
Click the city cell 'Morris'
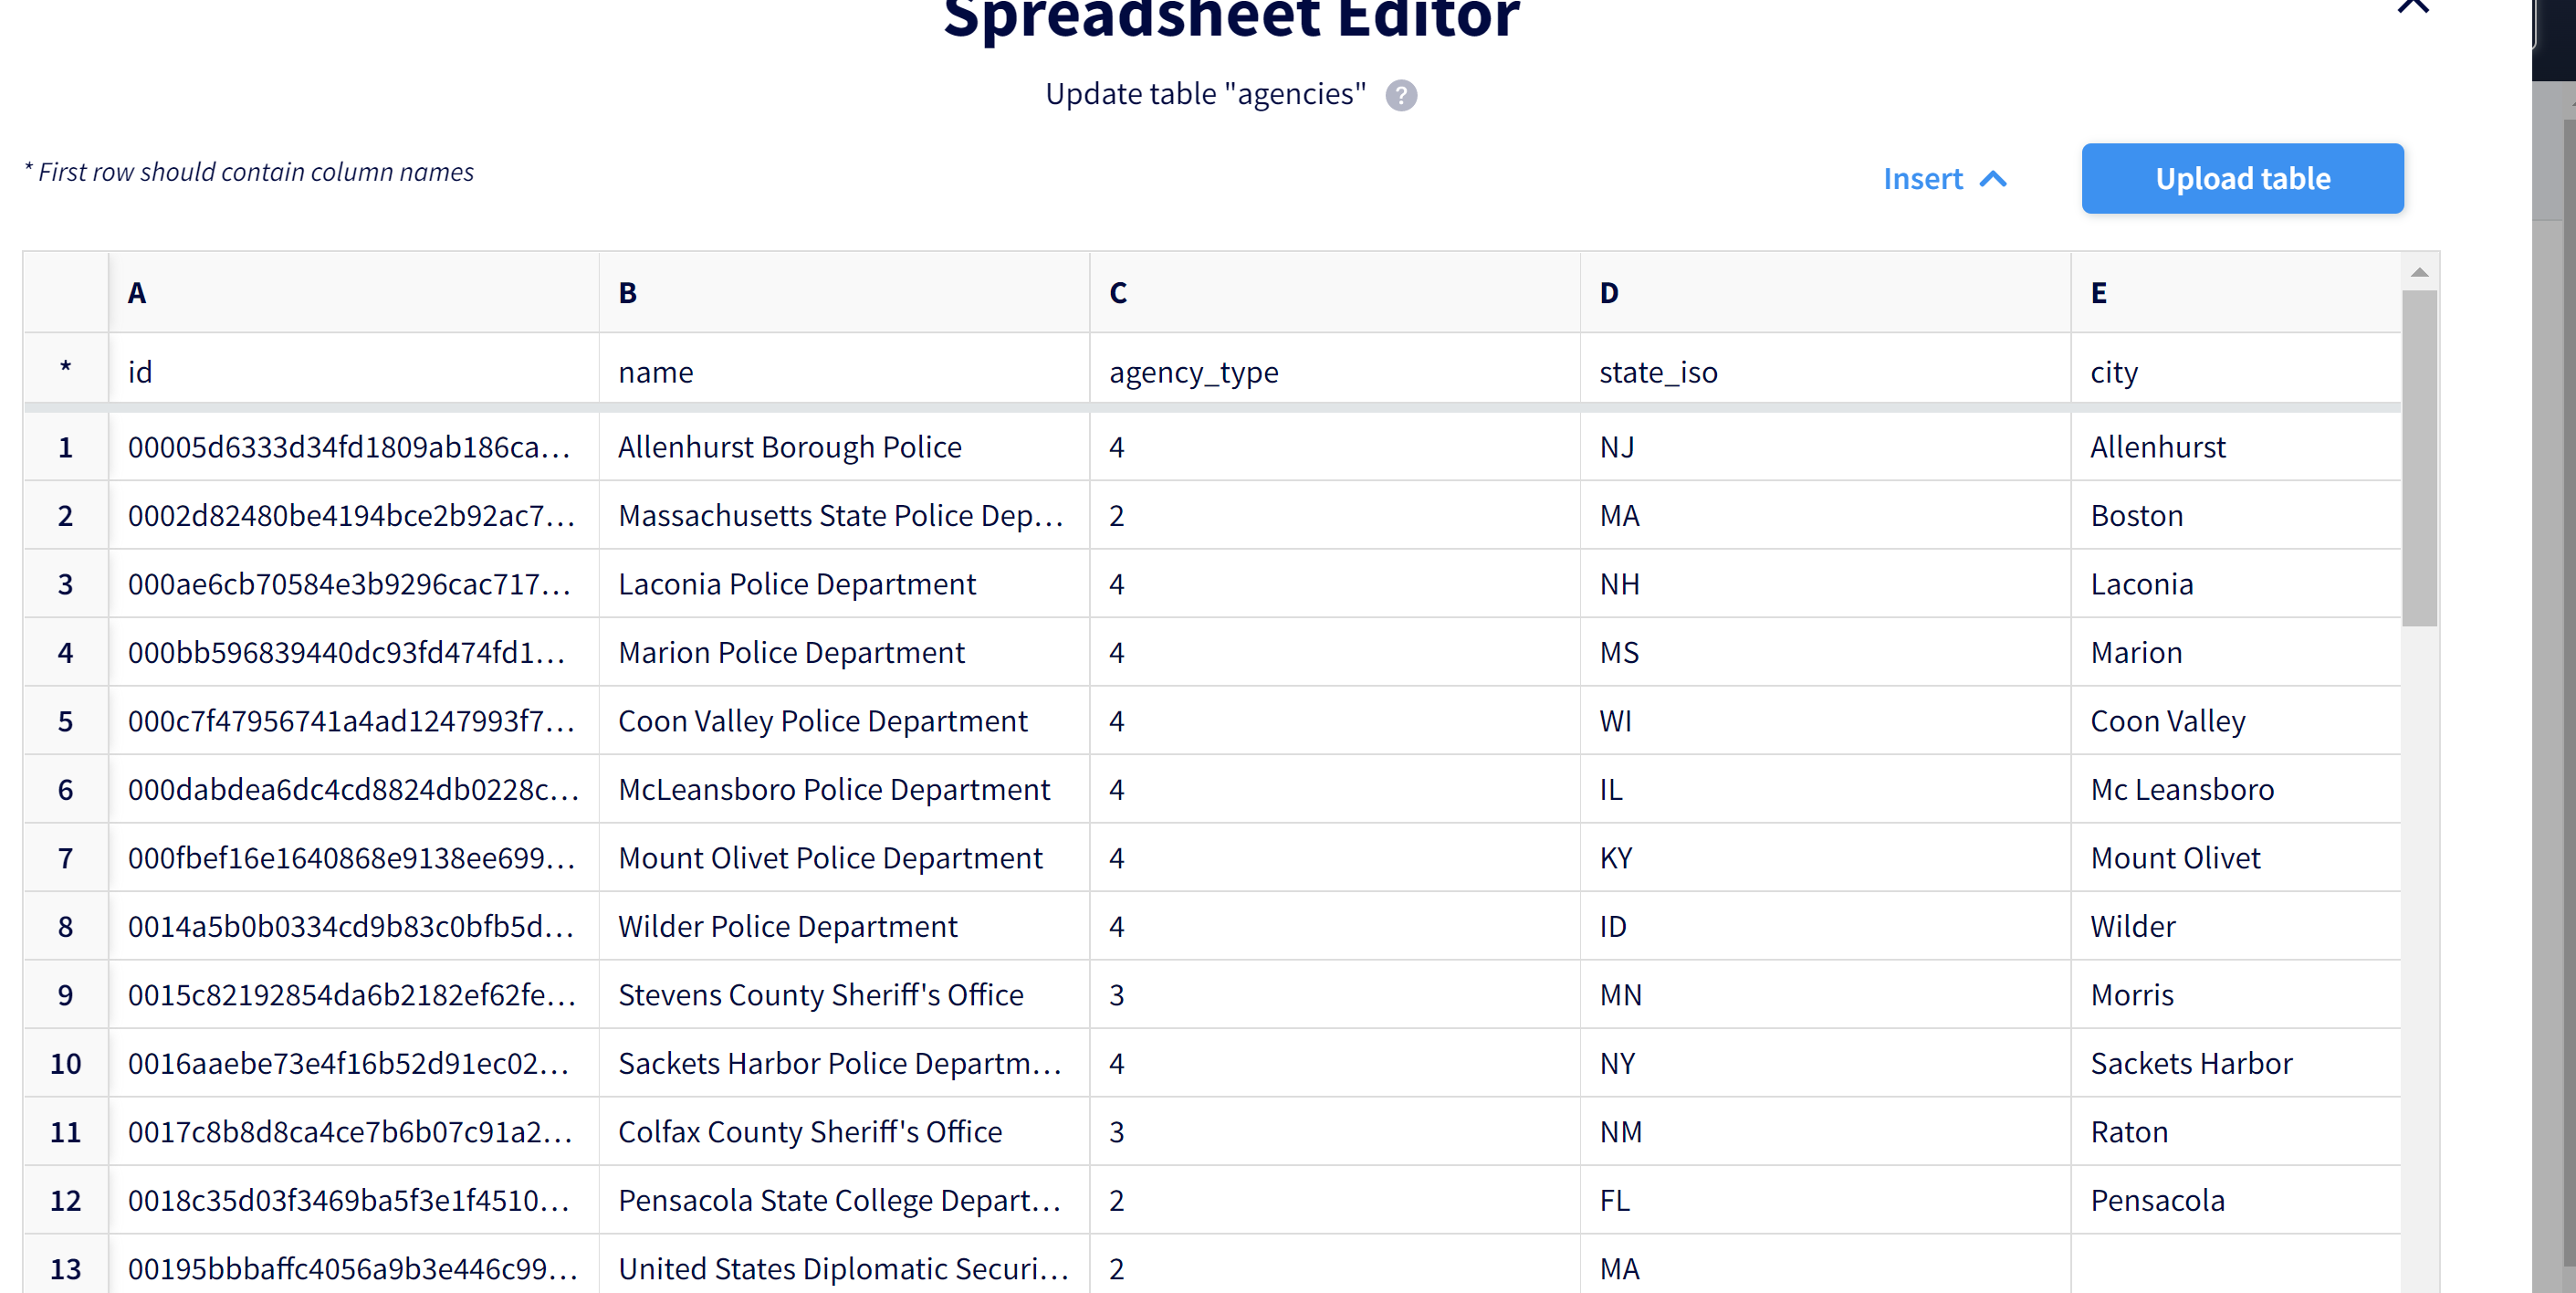2236,995
